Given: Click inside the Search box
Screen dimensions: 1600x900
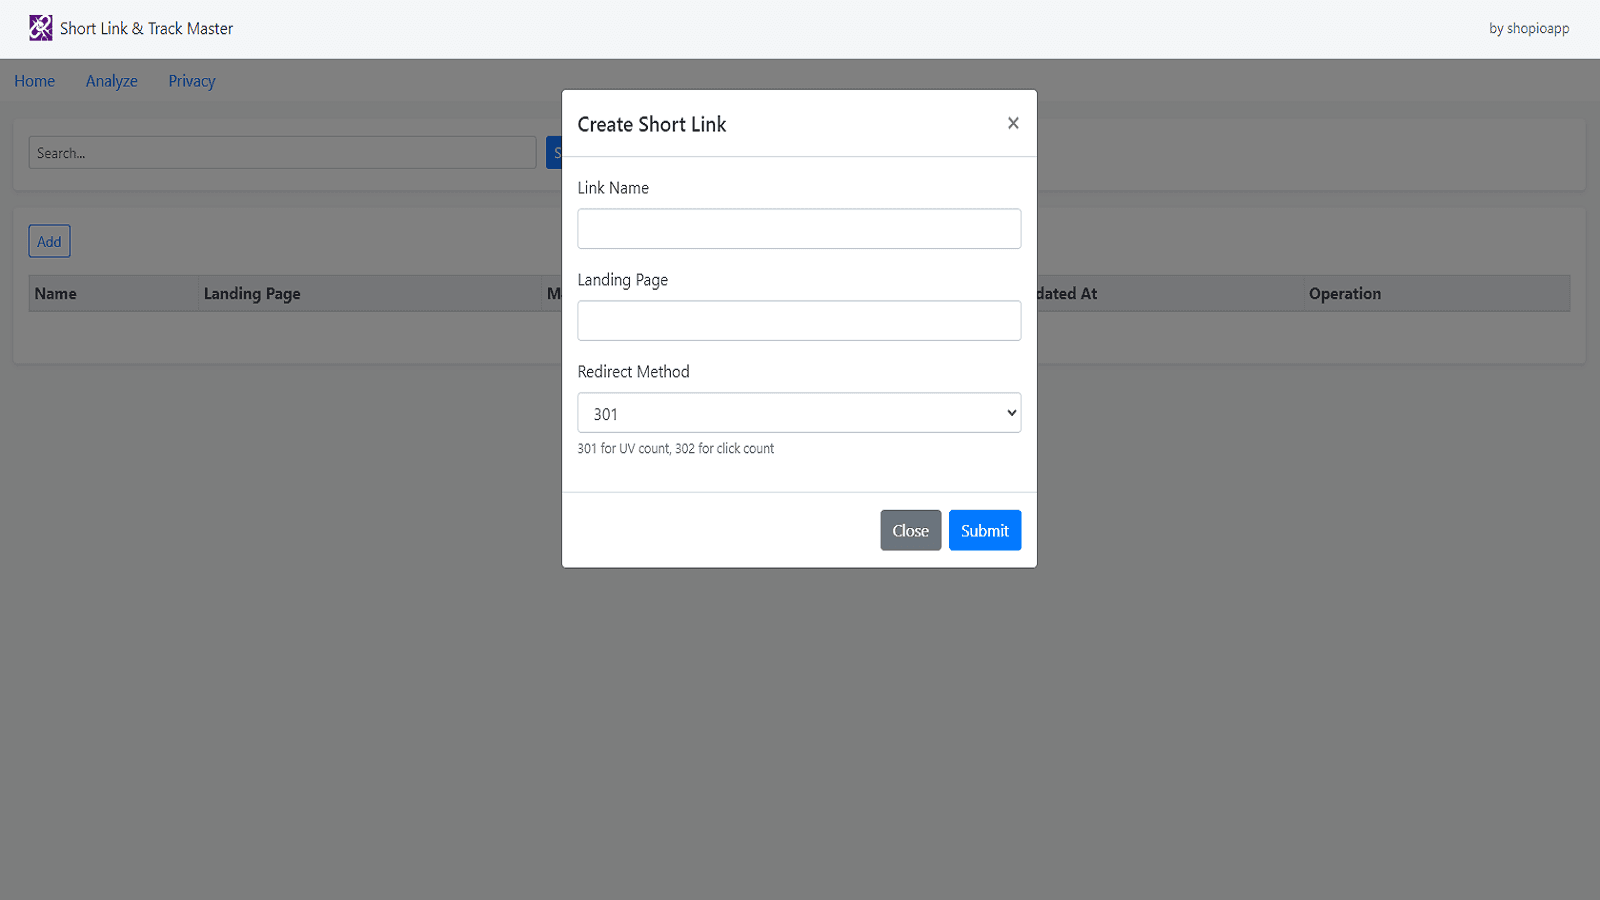Looking at the screenshot, I should pos(282,152).
